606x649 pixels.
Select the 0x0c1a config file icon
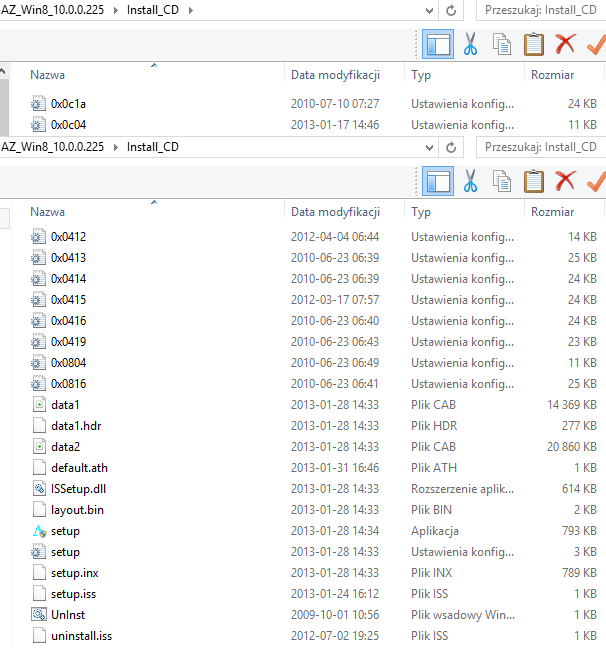pos(38,103)
